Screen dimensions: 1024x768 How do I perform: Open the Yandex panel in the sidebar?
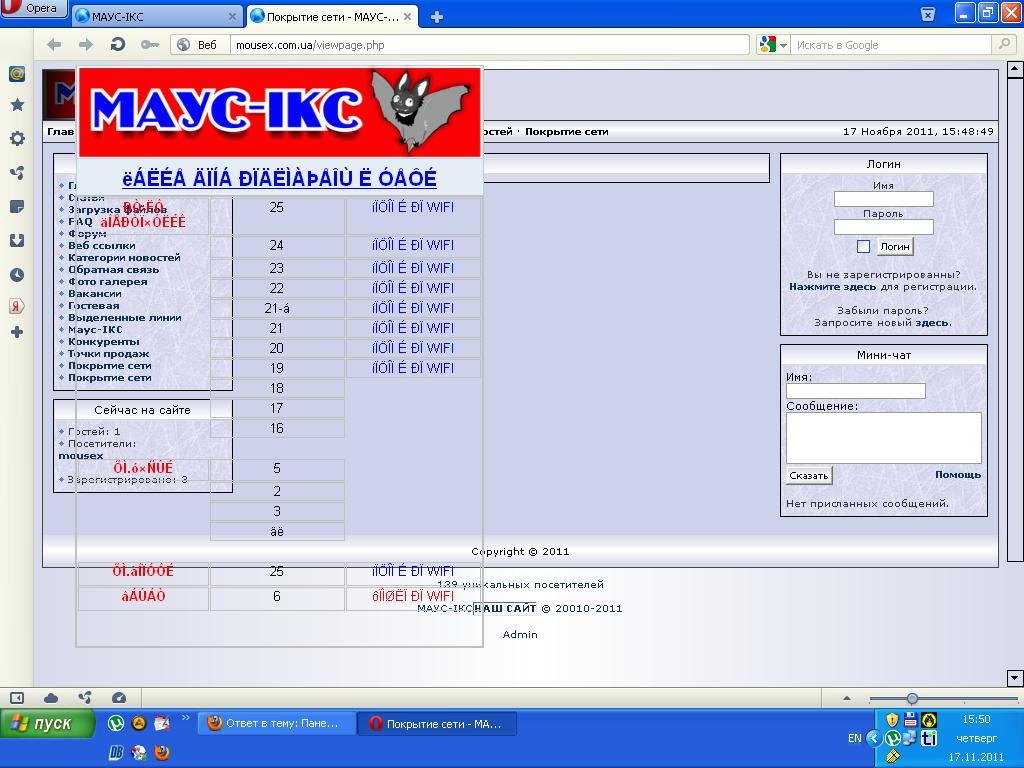pos(17,306)
